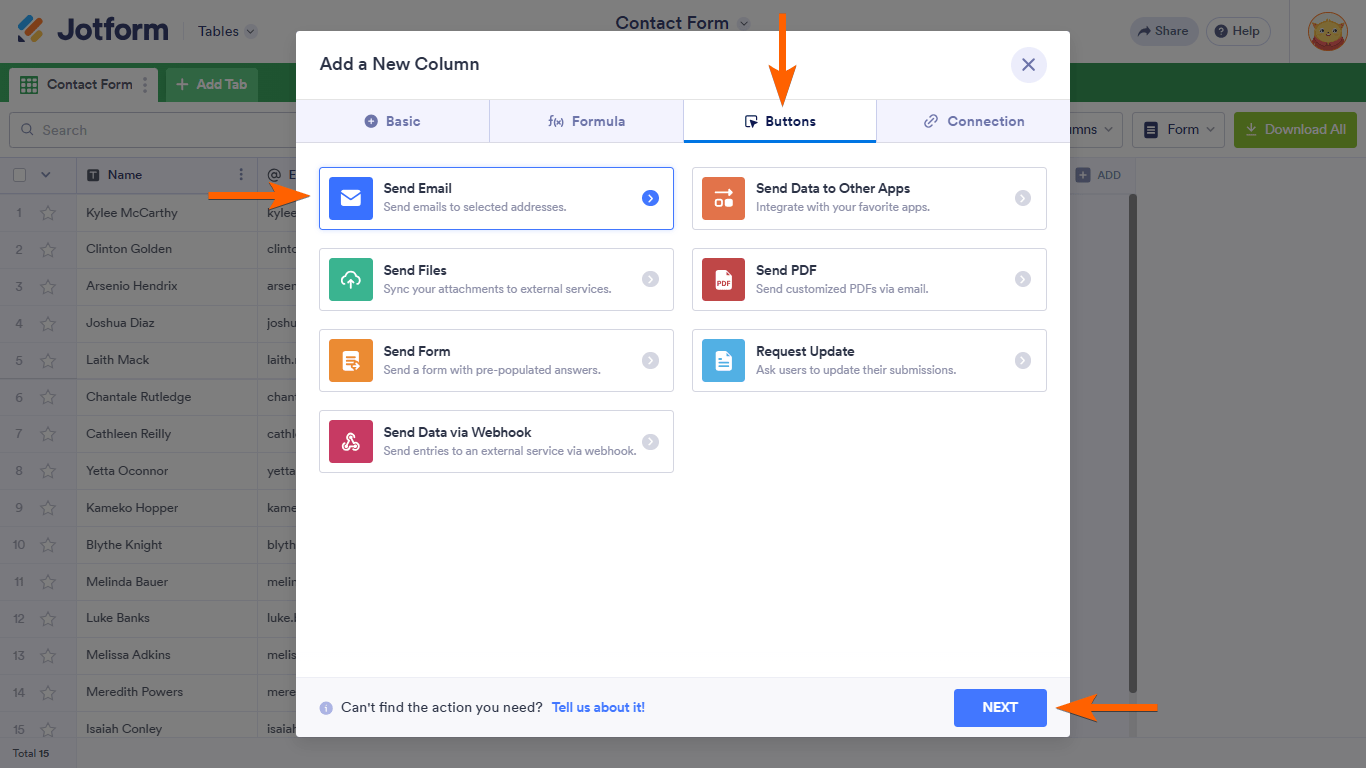The width and height of the screenshot is (1366, 768).
Task: Switch to the Connection tab
Action: (x=973, y=121)
